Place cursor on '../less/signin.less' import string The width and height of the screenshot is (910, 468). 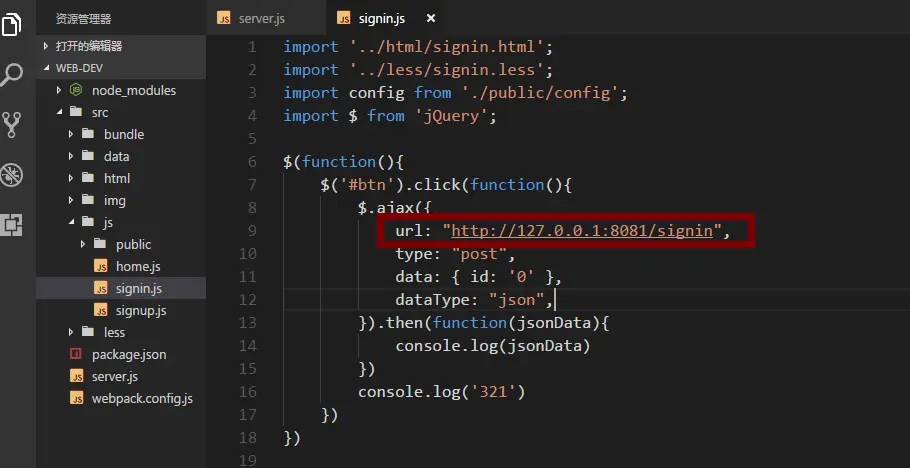point(446,70)
